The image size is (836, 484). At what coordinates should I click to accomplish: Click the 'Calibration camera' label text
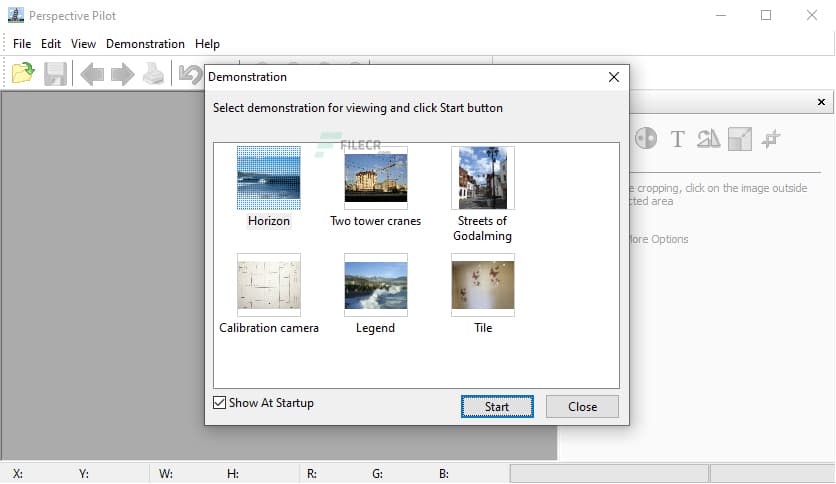[x=269, y=328]
